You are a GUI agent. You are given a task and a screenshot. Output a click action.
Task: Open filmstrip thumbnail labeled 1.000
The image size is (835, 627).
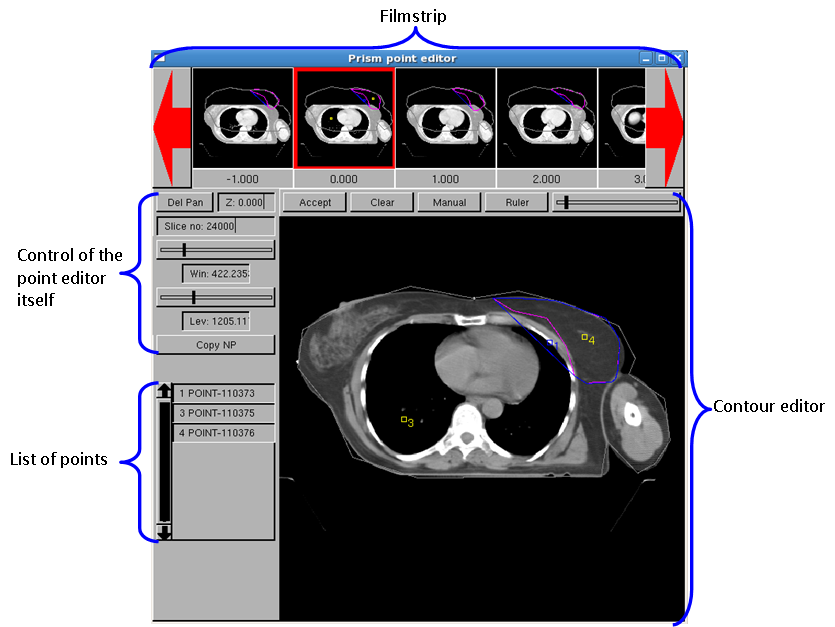[x=445, y=118]
